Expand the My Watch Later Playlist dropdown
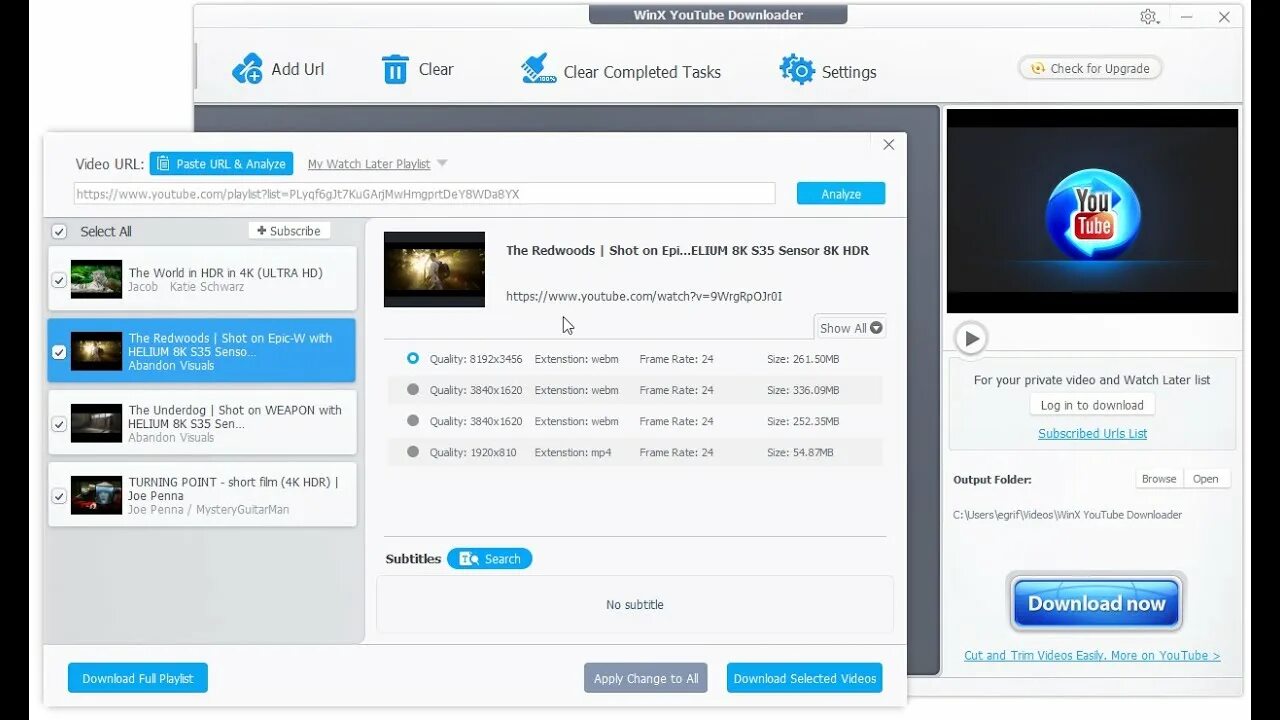 tap(442, 163)
